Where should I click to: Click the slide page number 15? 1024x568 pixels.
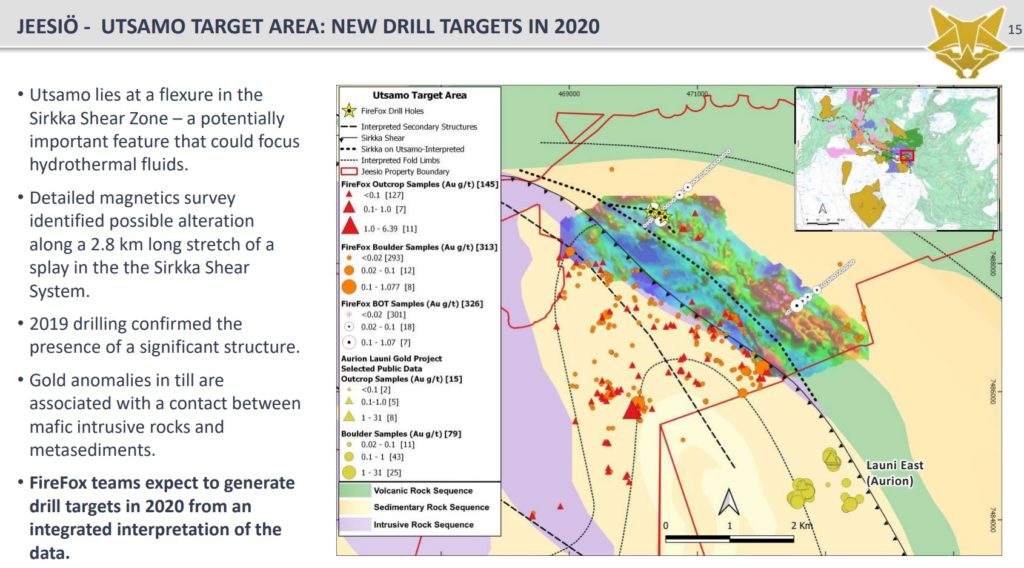(x=1015, y=29)
